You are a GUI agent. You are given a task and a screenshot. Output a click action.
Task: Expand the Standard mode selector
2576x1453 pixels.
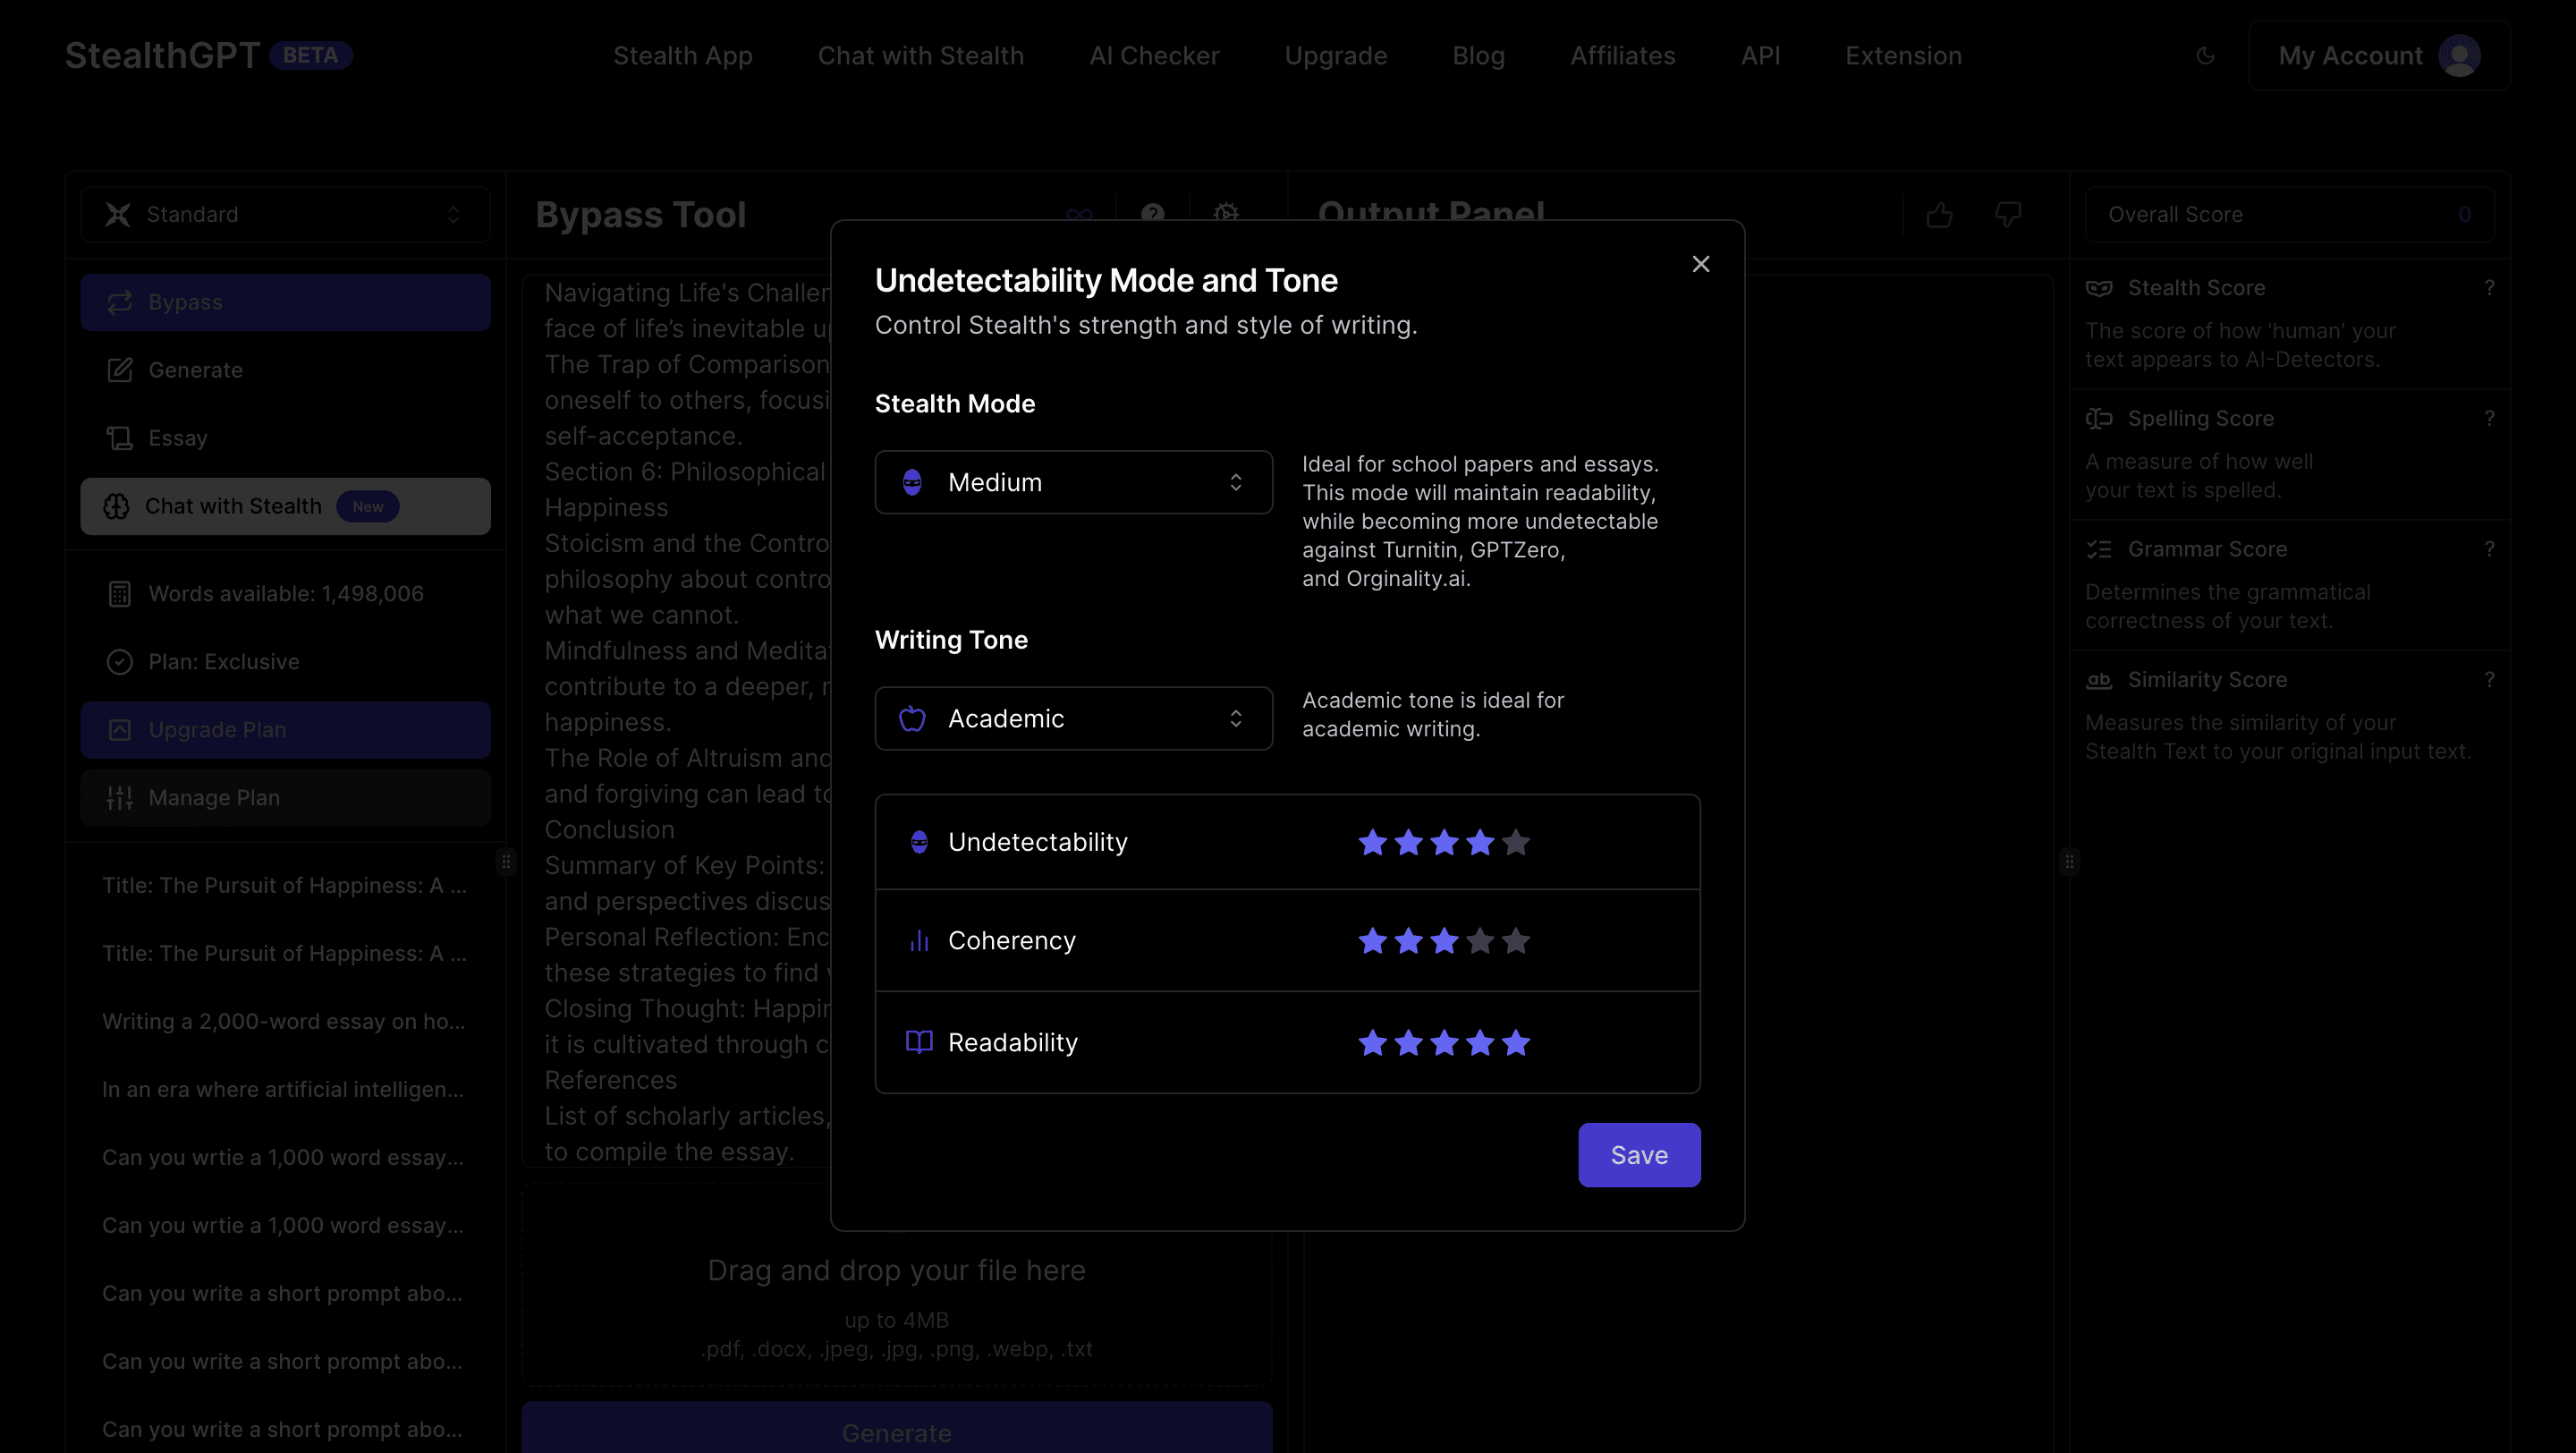click(285, 214)
